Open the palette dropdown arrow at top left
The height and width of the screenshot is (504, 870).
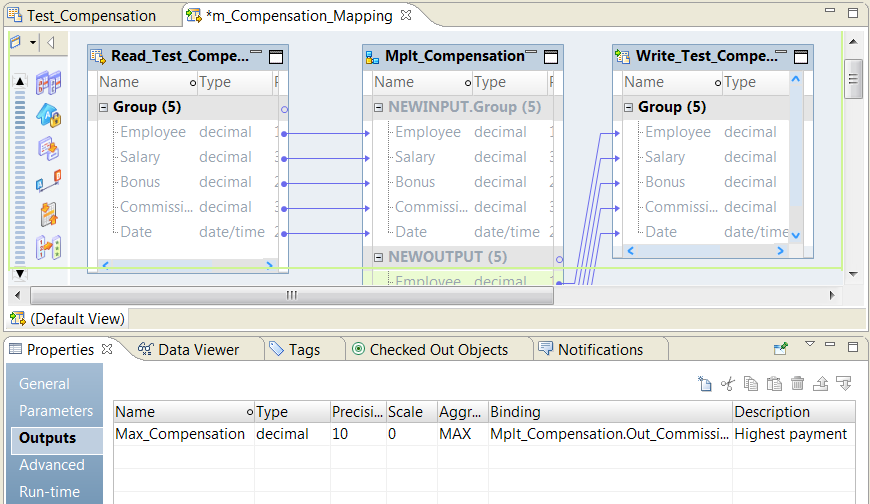point(34,43)
